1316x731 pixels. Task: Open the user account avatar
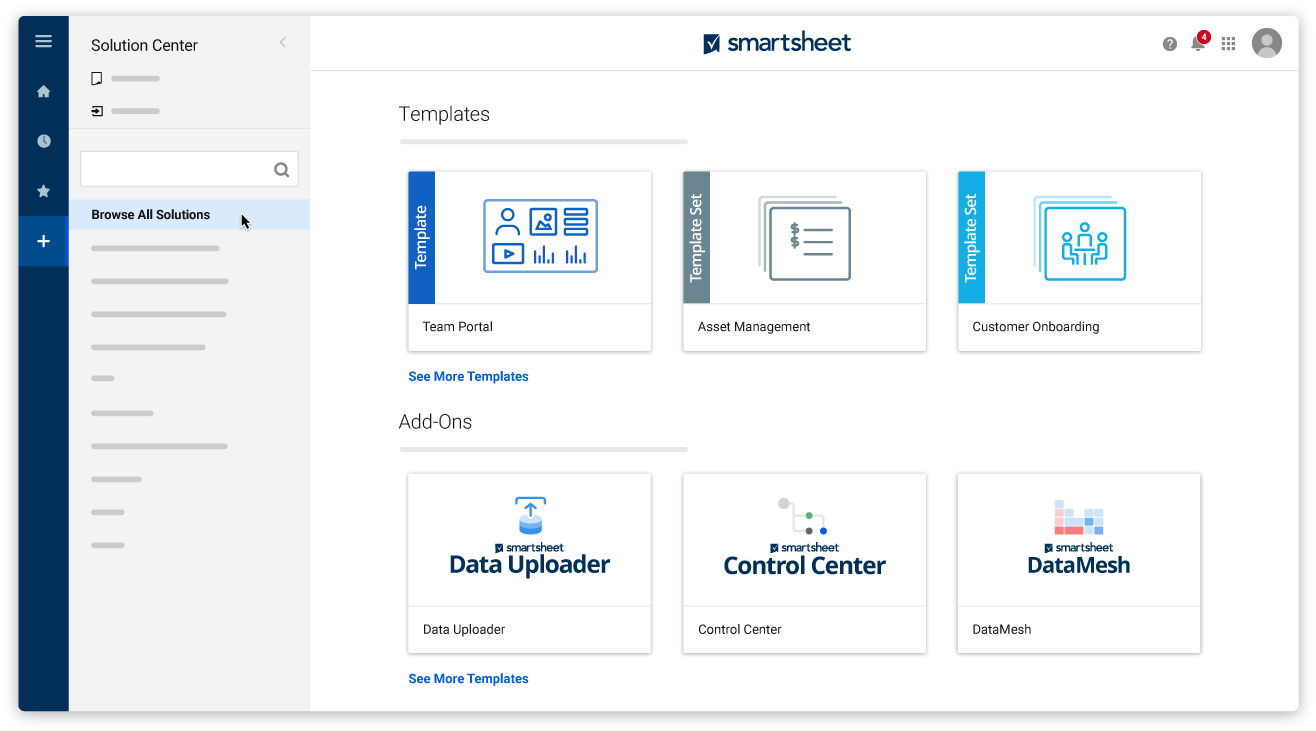(1267, 43)
